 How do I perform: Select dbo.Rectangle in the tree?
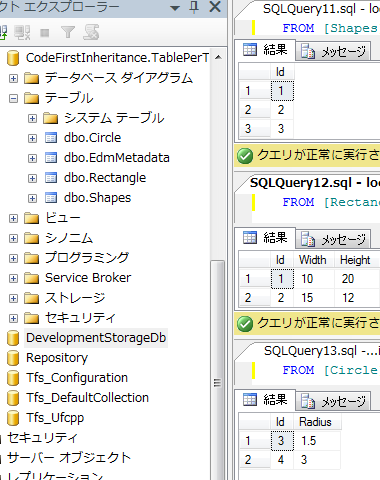[105, 178]
